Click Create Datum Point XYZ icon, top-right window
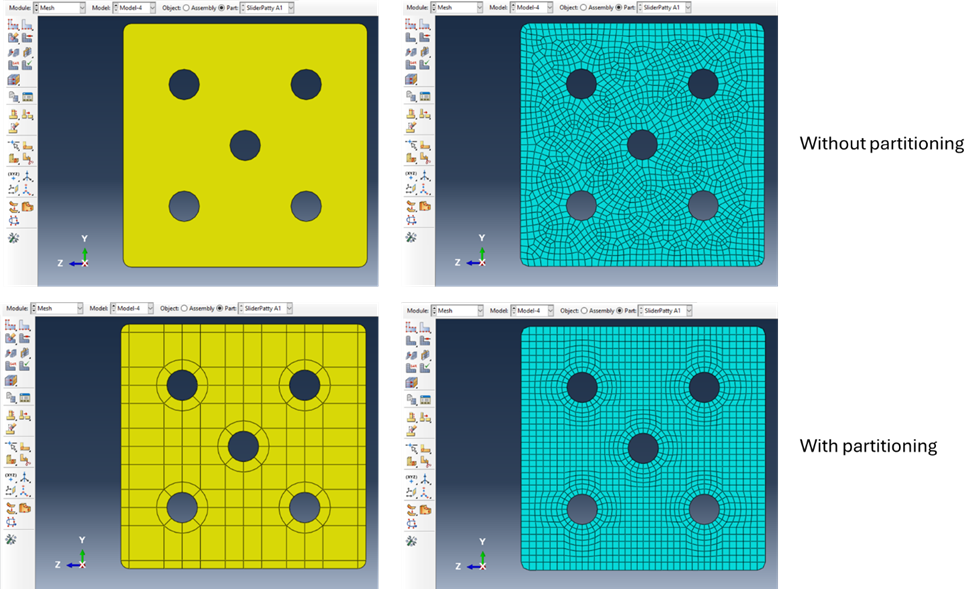976x589 pixels. [x=411, y=176]
